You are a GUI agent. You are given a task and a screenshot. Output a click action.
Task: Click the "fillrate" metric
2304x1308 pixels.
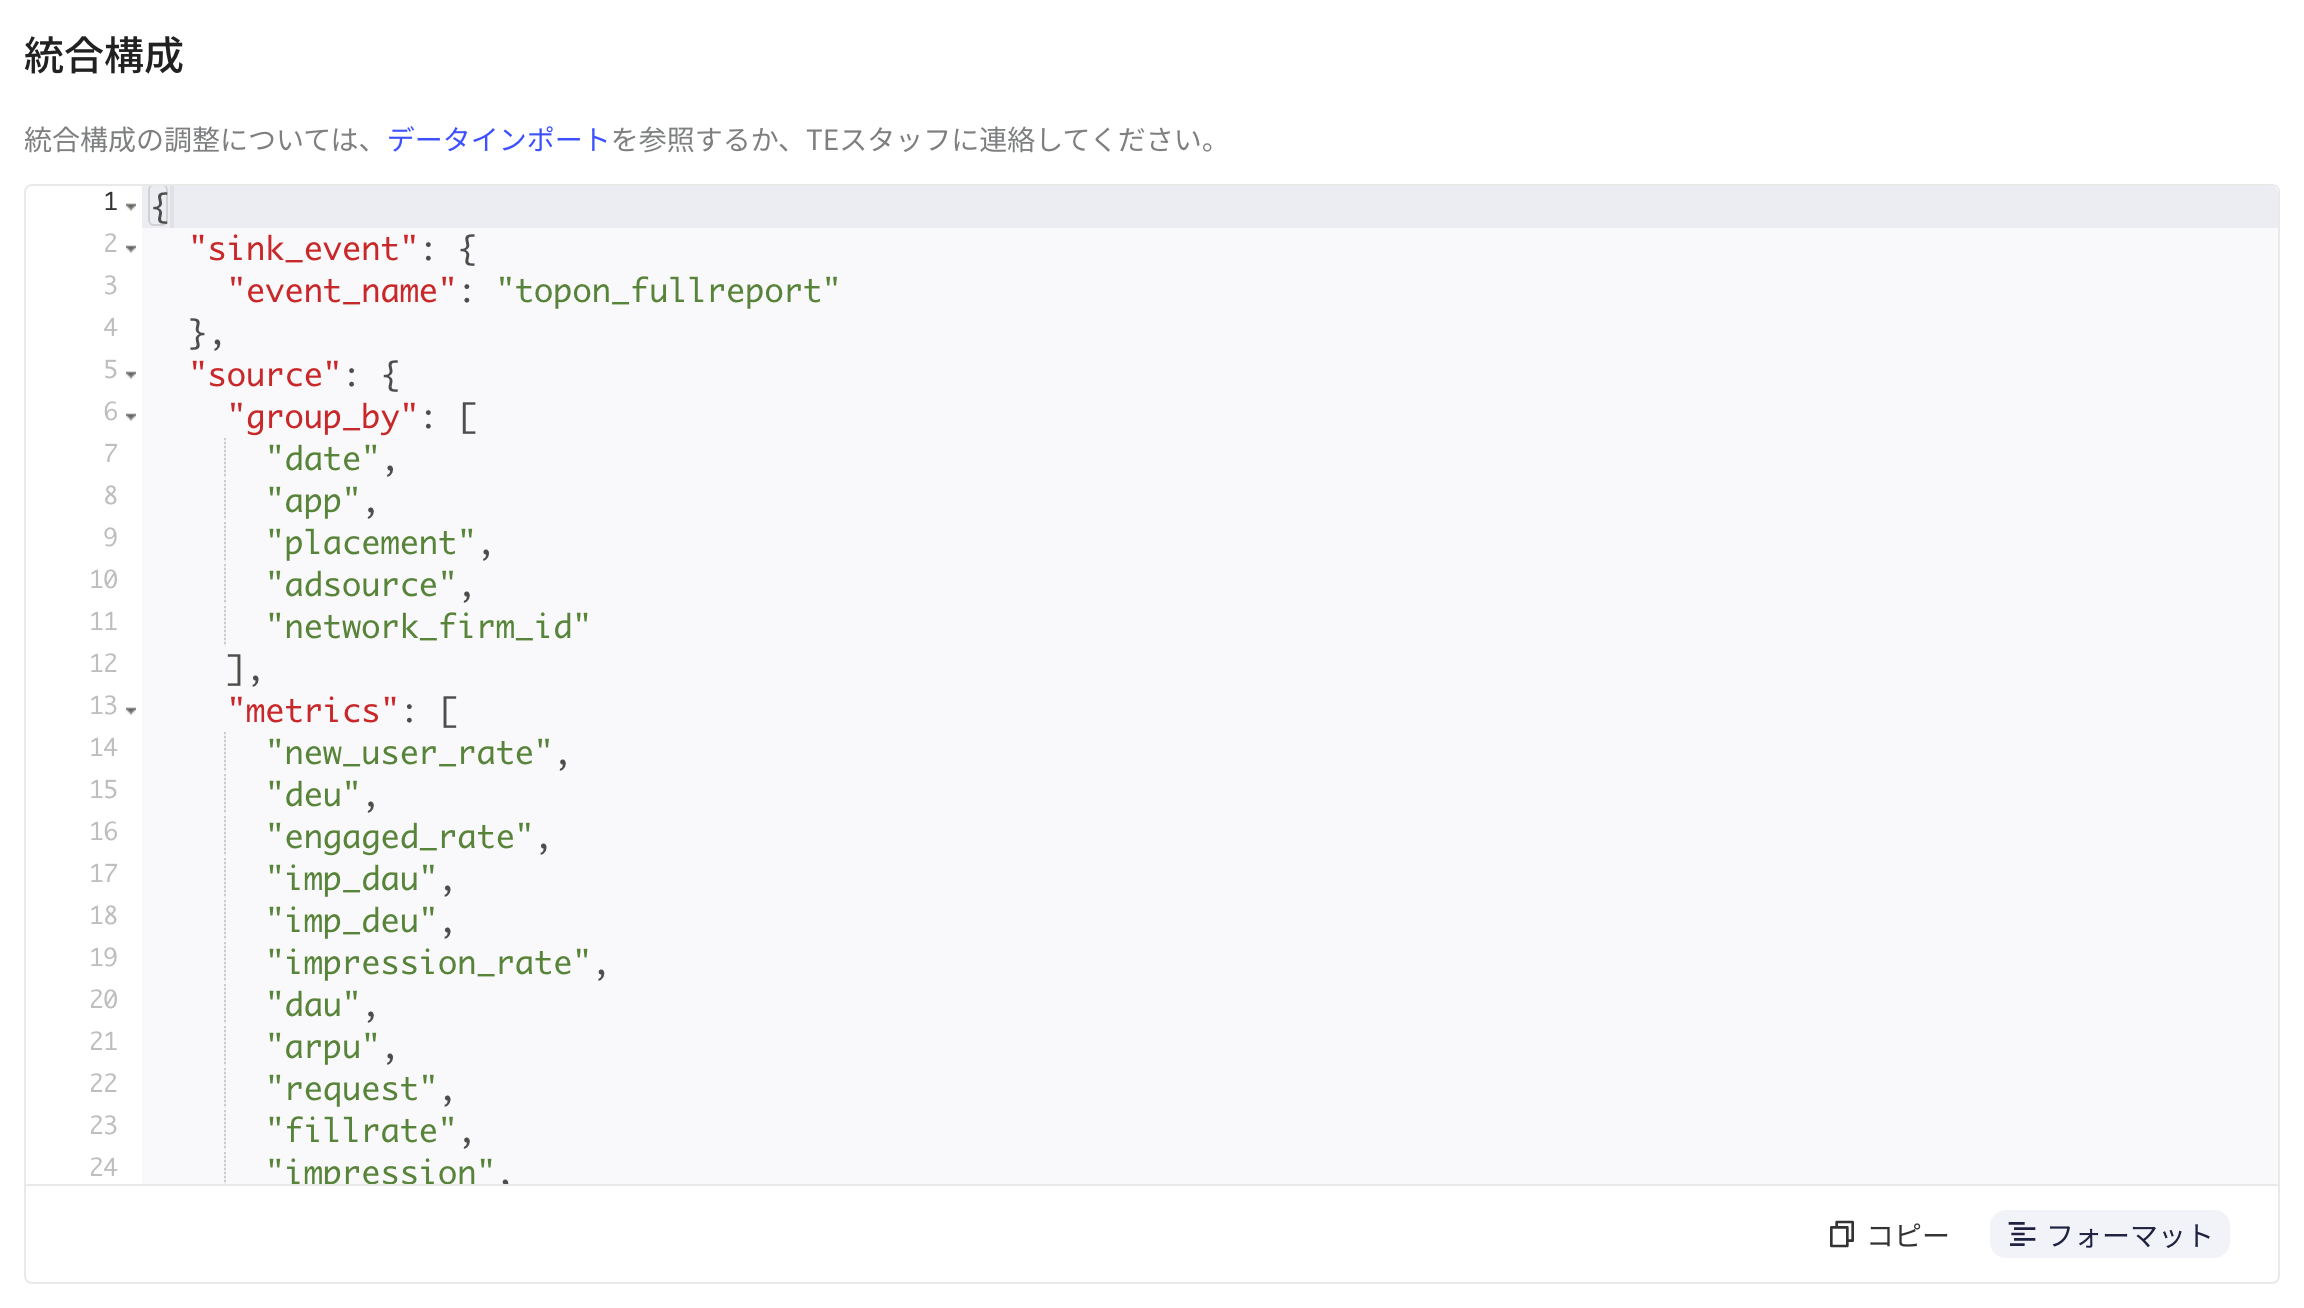point(360,1131)
